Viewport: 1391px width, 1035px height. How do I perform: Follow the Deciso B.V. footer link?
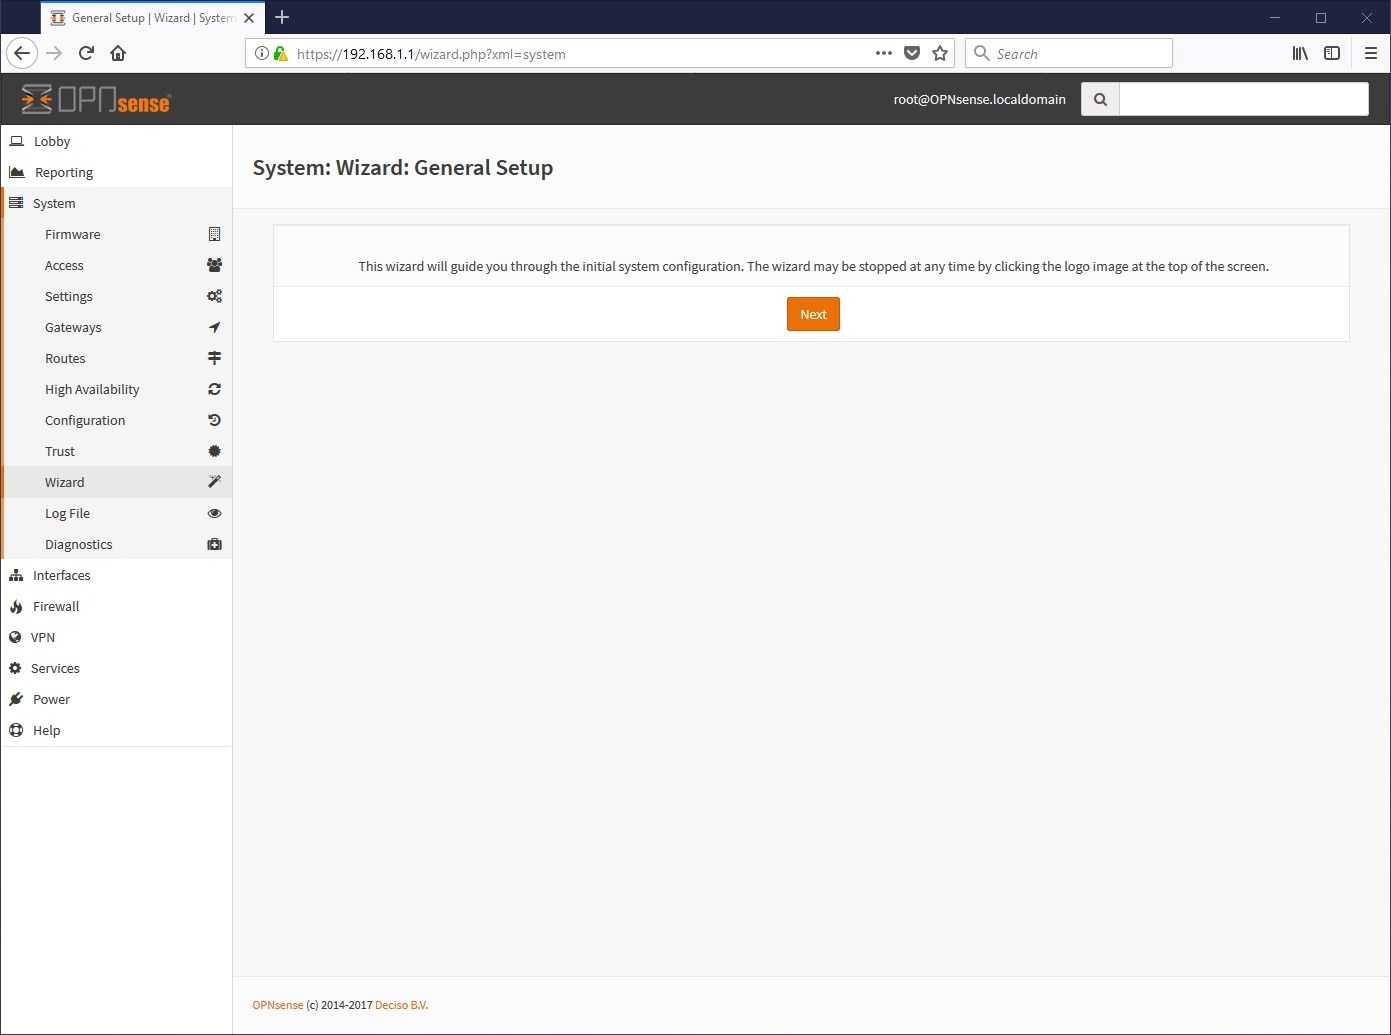(x=401, y=1005)
